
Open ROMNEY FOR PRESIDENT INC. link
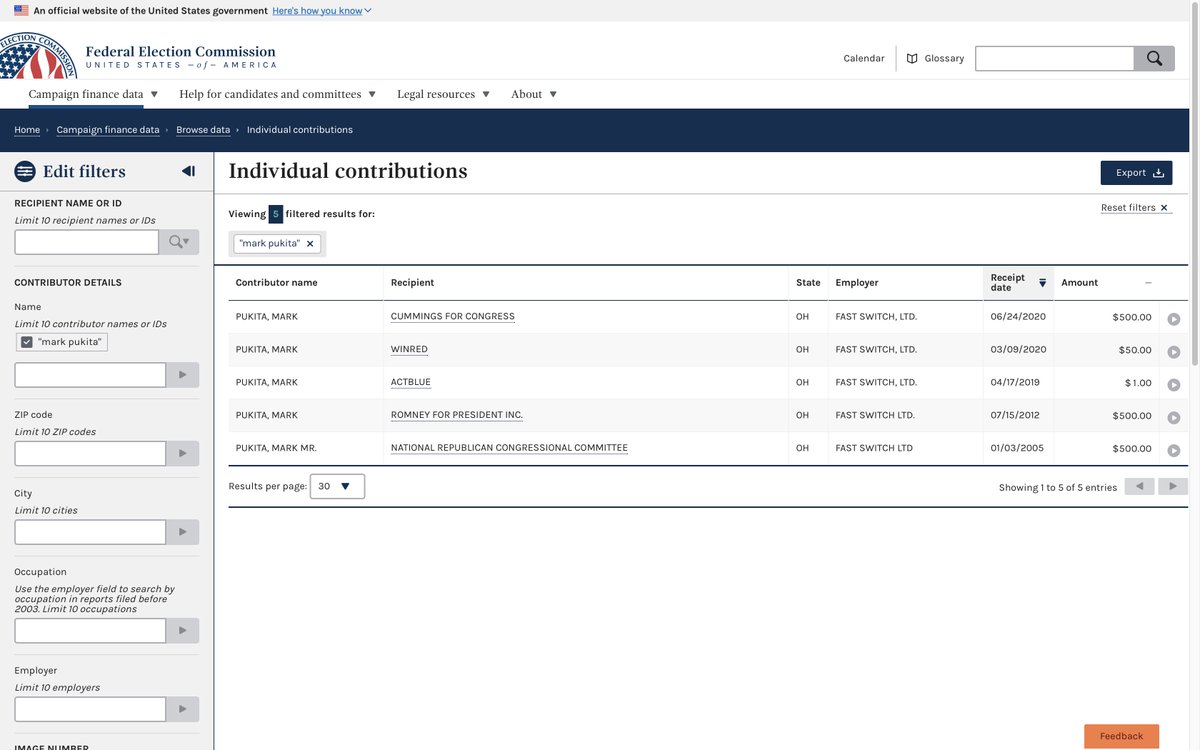[457, 415]
